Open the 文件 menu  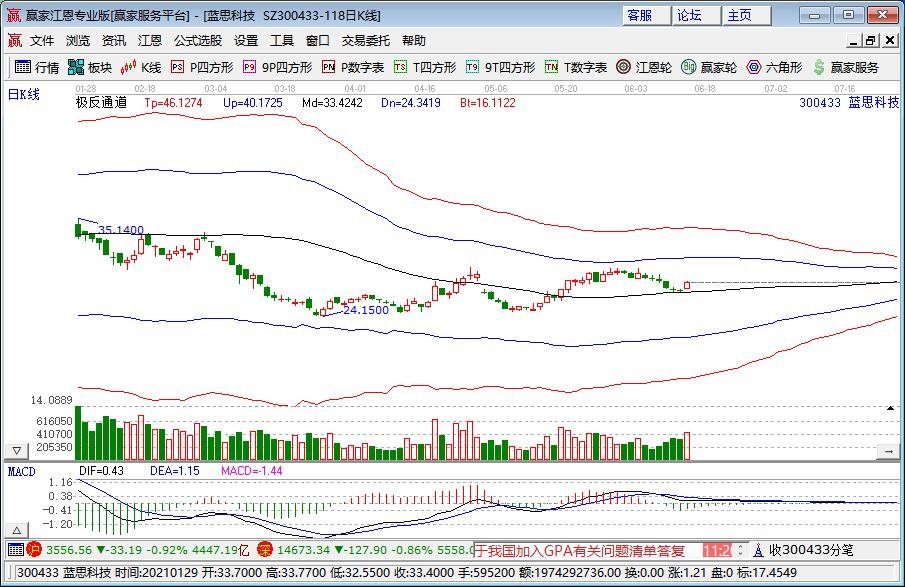coord(42,40)
